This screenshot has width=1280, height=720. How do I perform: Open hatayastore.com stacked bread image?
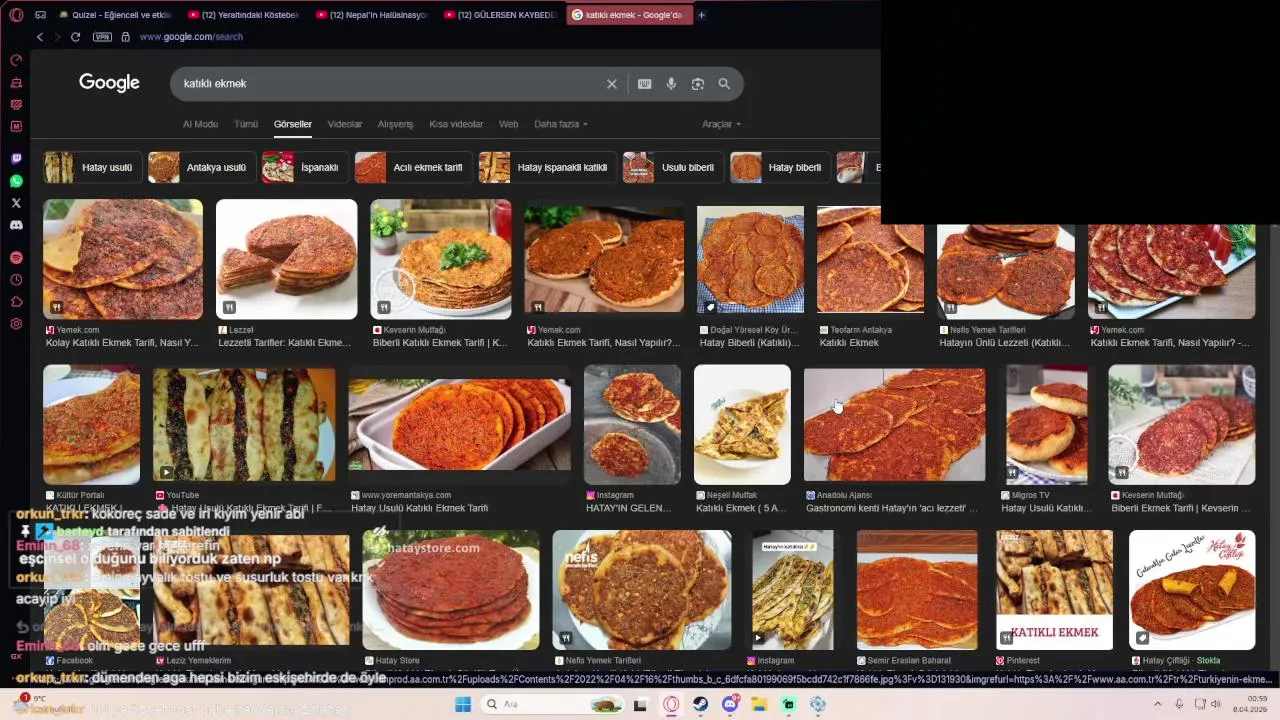coord(451,590)
